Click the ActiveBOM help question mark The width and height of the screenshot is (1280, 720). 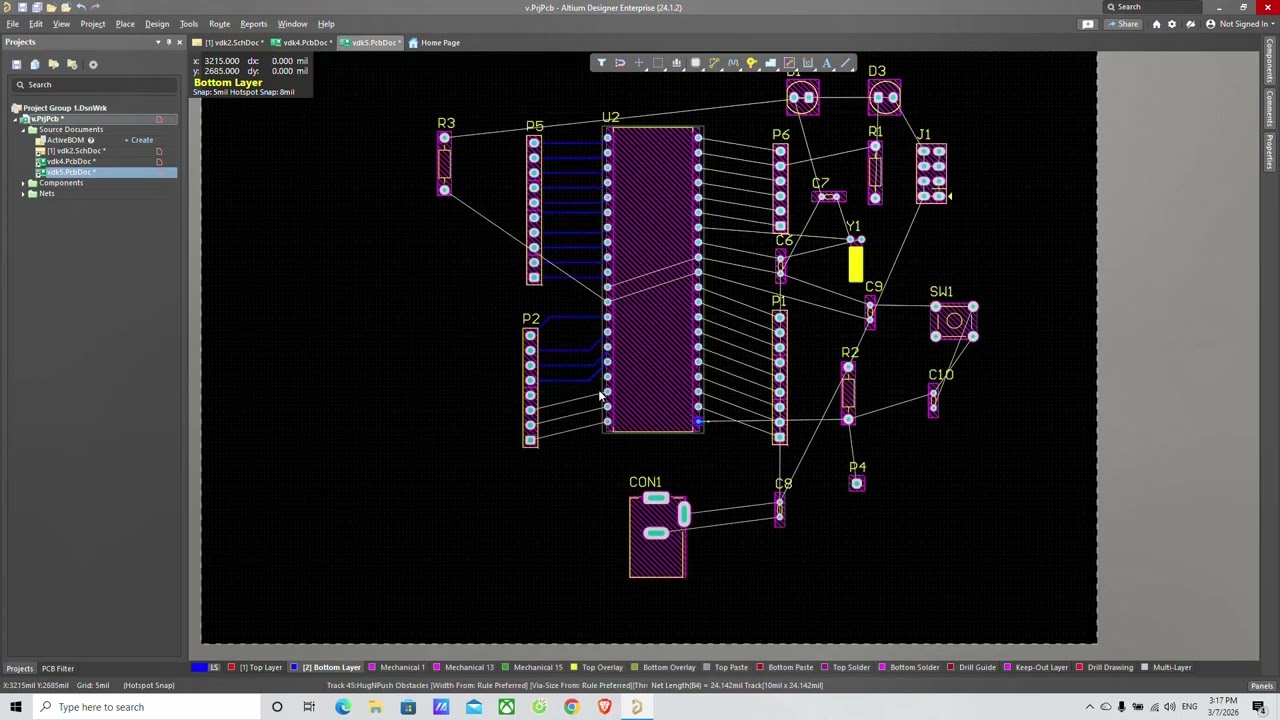point(90,140)
